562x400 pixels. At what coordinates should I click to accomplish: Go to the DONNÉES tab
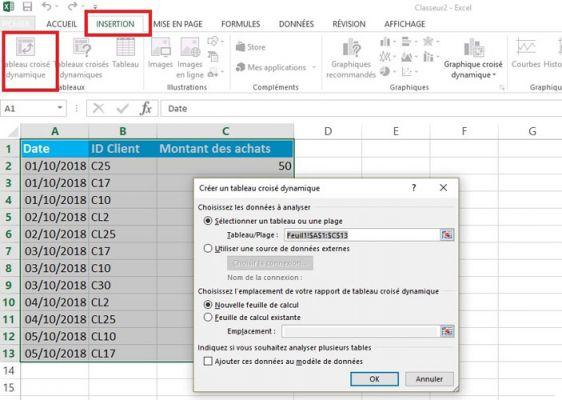click(x=296, y=24)
